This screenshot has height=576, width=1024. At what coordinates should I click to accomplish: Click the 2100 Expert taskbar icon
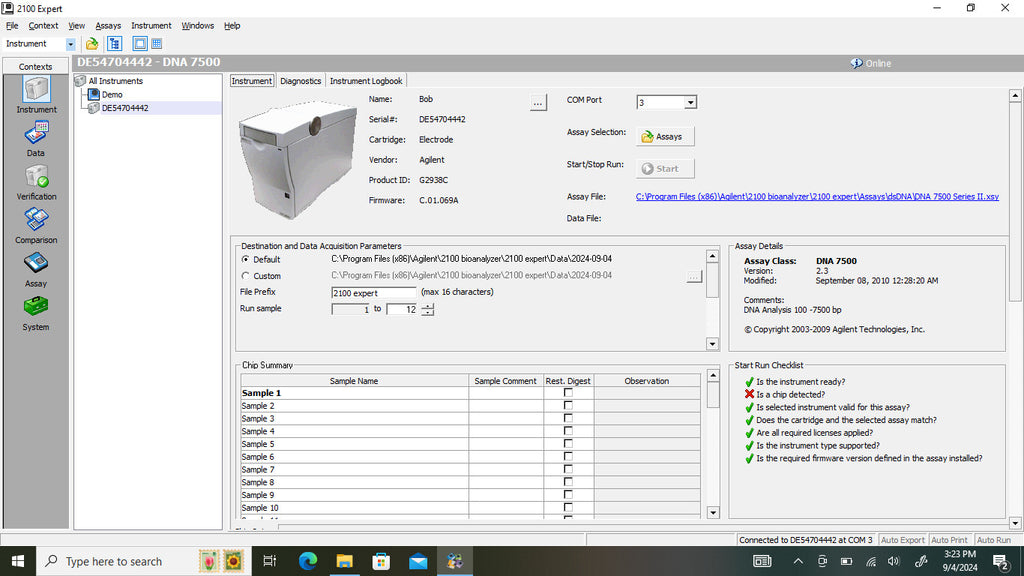[455, 561]
